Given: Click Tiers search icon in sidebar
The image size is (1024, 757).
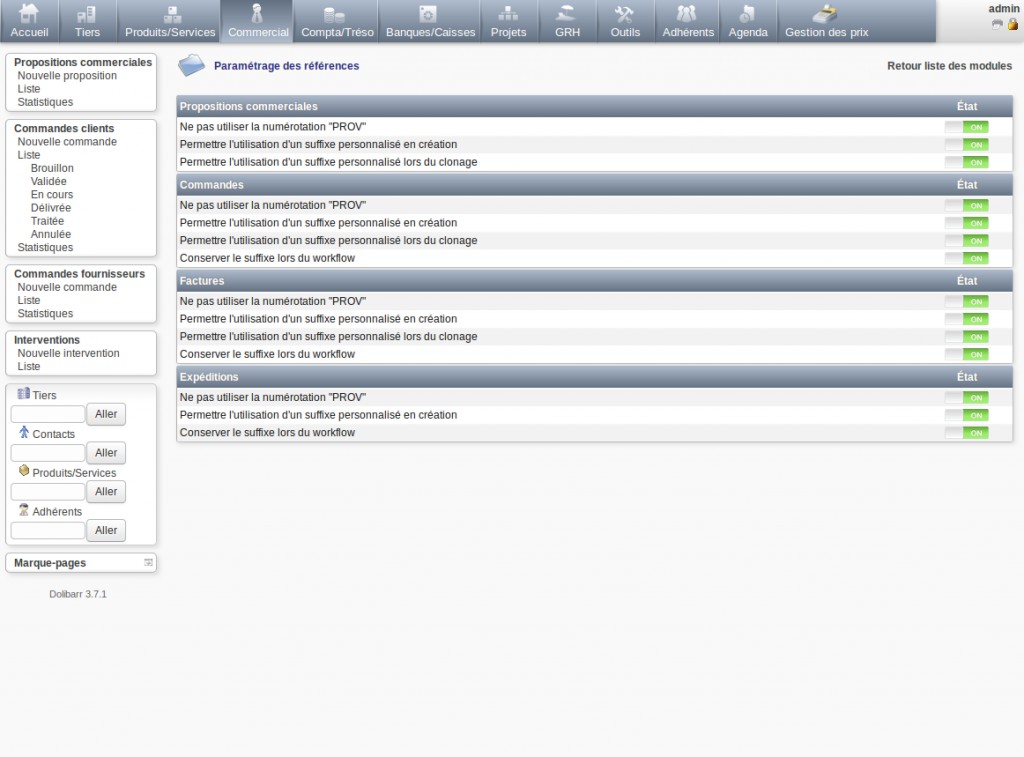Looking at the screenshot, I should 24,393.
